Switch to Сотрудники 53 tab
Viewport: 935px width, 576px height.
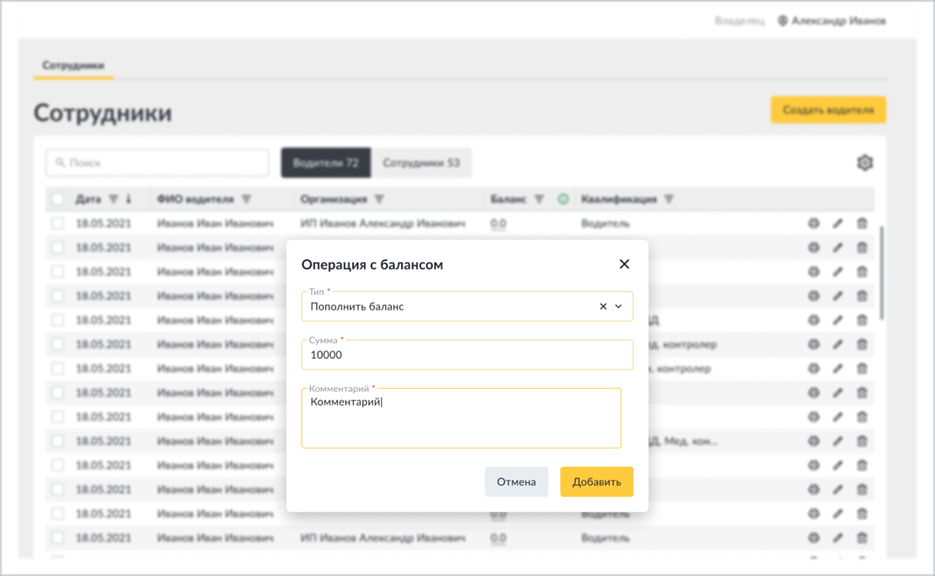coord(421,163)
